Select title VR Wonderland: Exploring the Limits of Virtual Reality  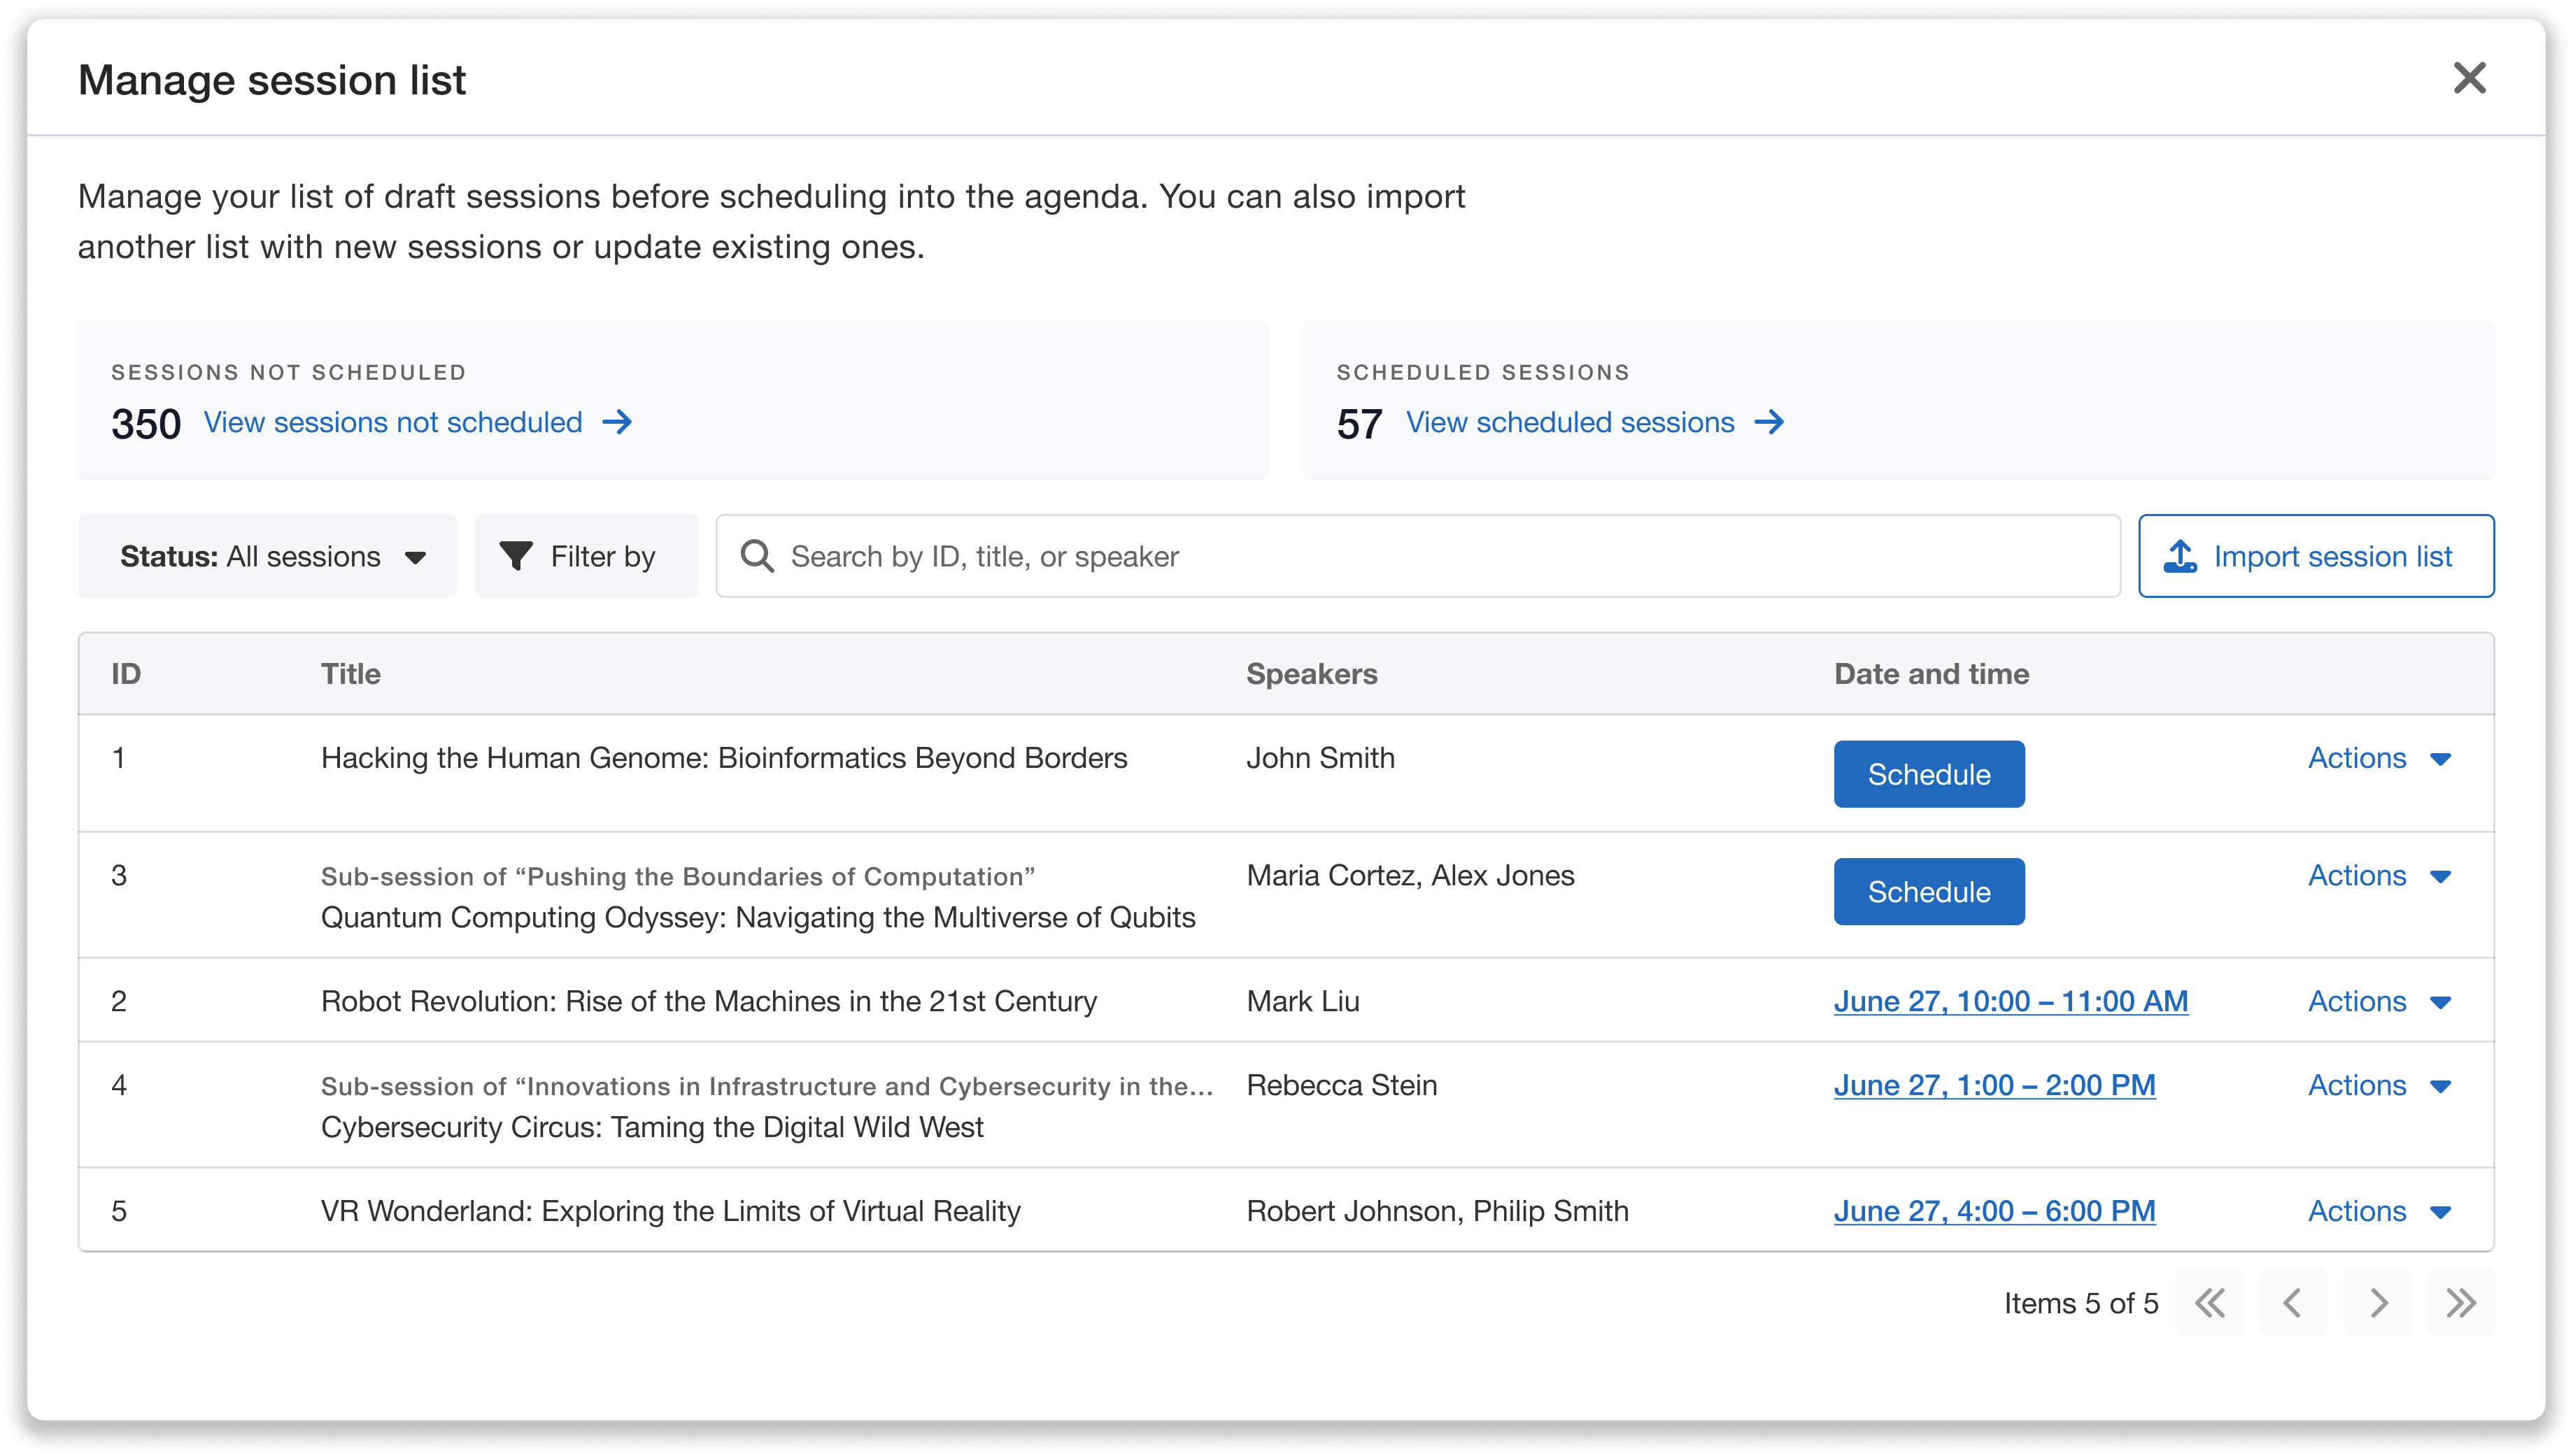click(x=671, y=1211)
